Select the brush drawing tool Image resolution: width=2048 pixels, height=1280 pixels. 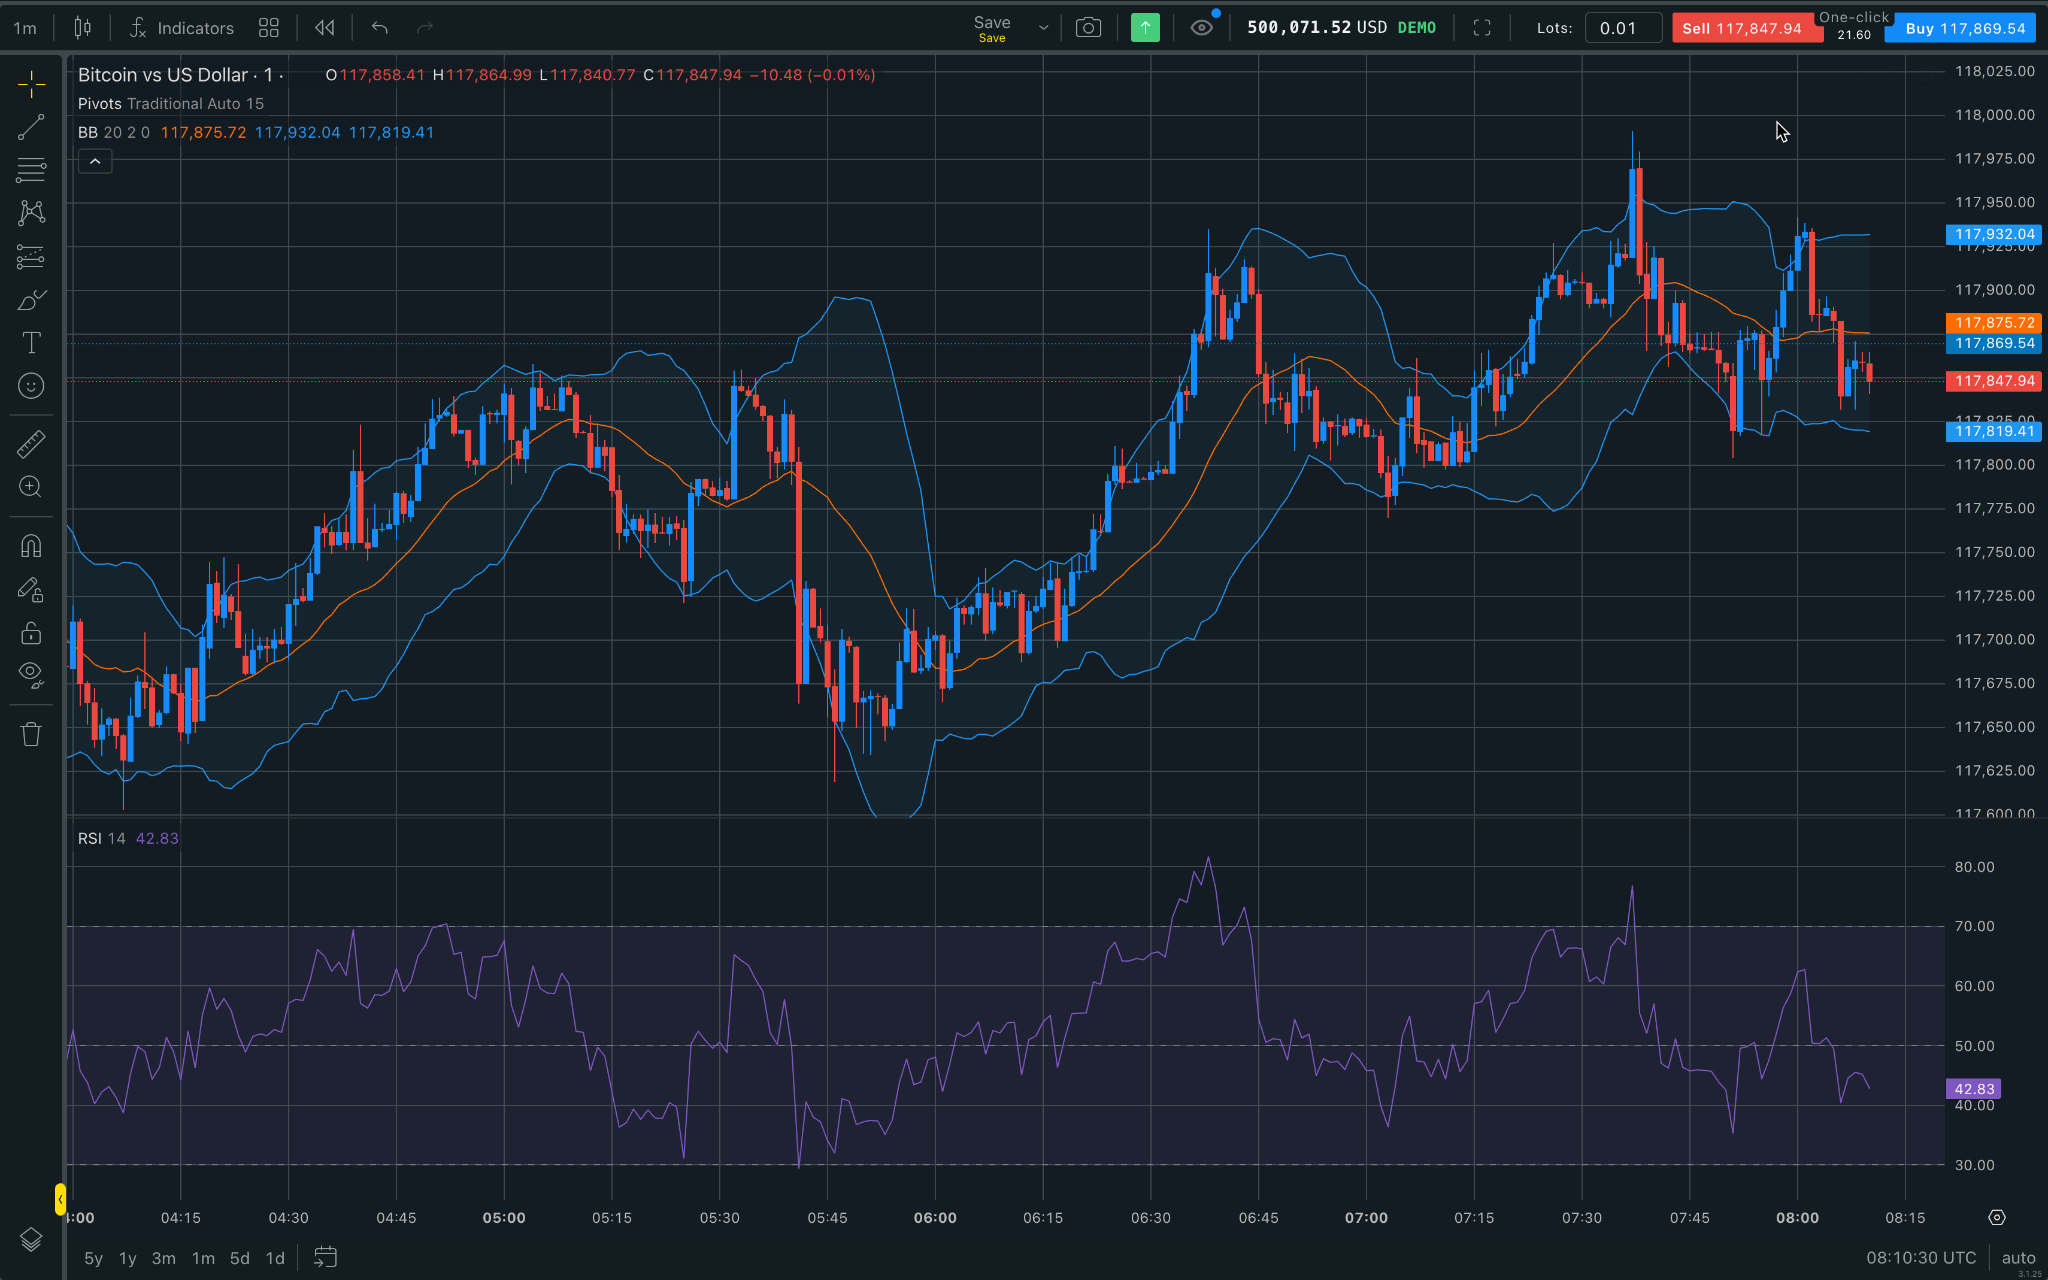(x=31, y=300)
